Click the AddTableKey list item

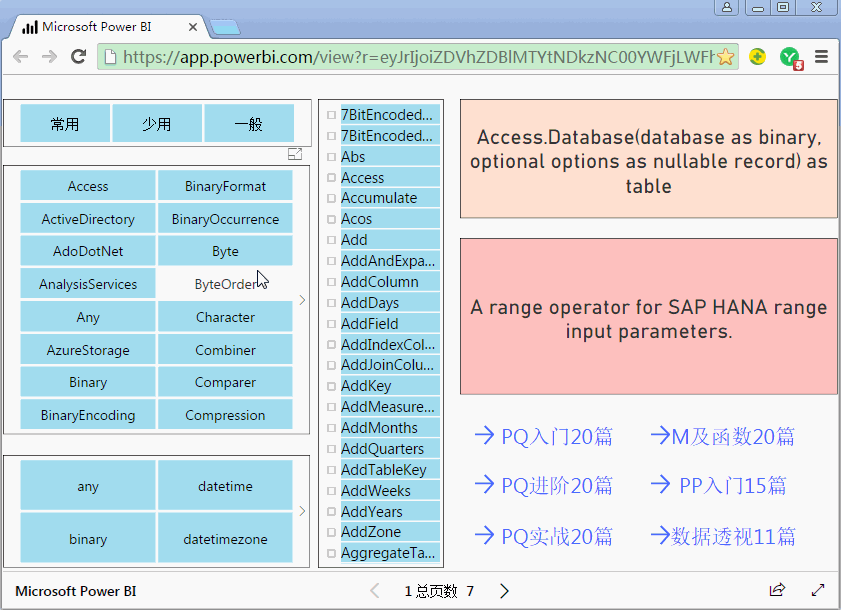[390, 469]
